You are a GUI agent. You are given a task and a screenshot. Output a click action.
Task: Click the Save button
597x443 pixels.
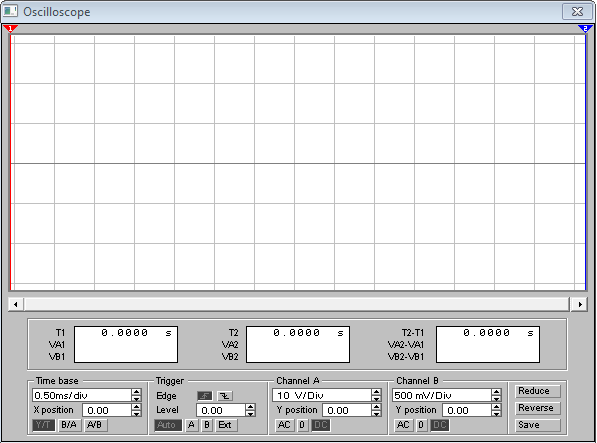click(x=538, y=425)
